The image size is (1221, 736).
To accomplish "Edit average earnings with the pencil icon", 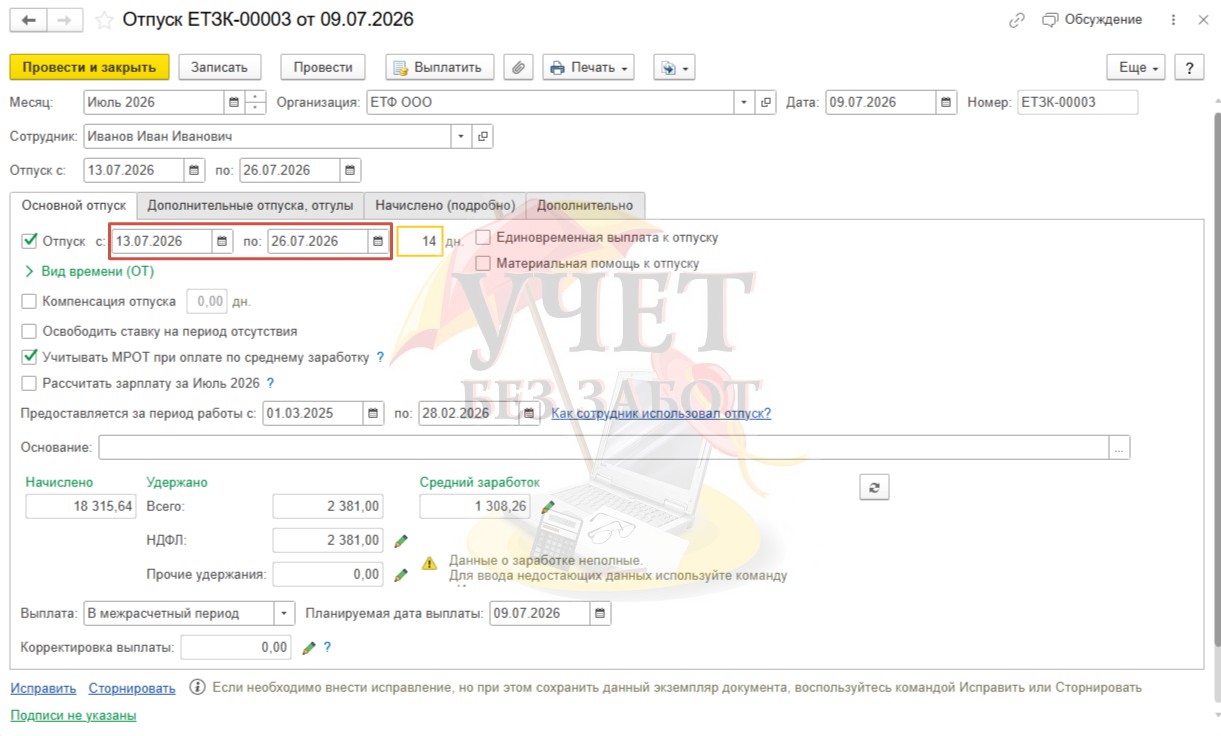I will click(x=548, y=507).
